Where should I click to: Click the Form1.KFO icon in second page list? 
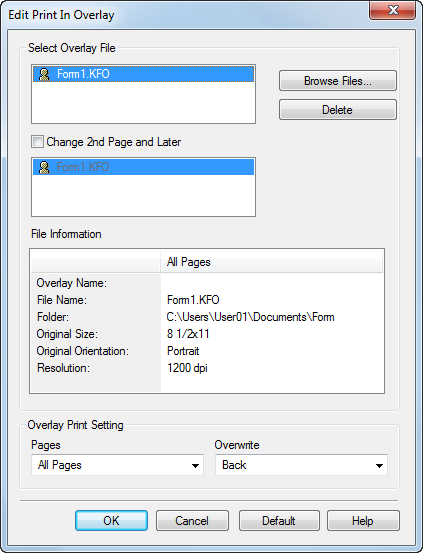pos(44,167)
